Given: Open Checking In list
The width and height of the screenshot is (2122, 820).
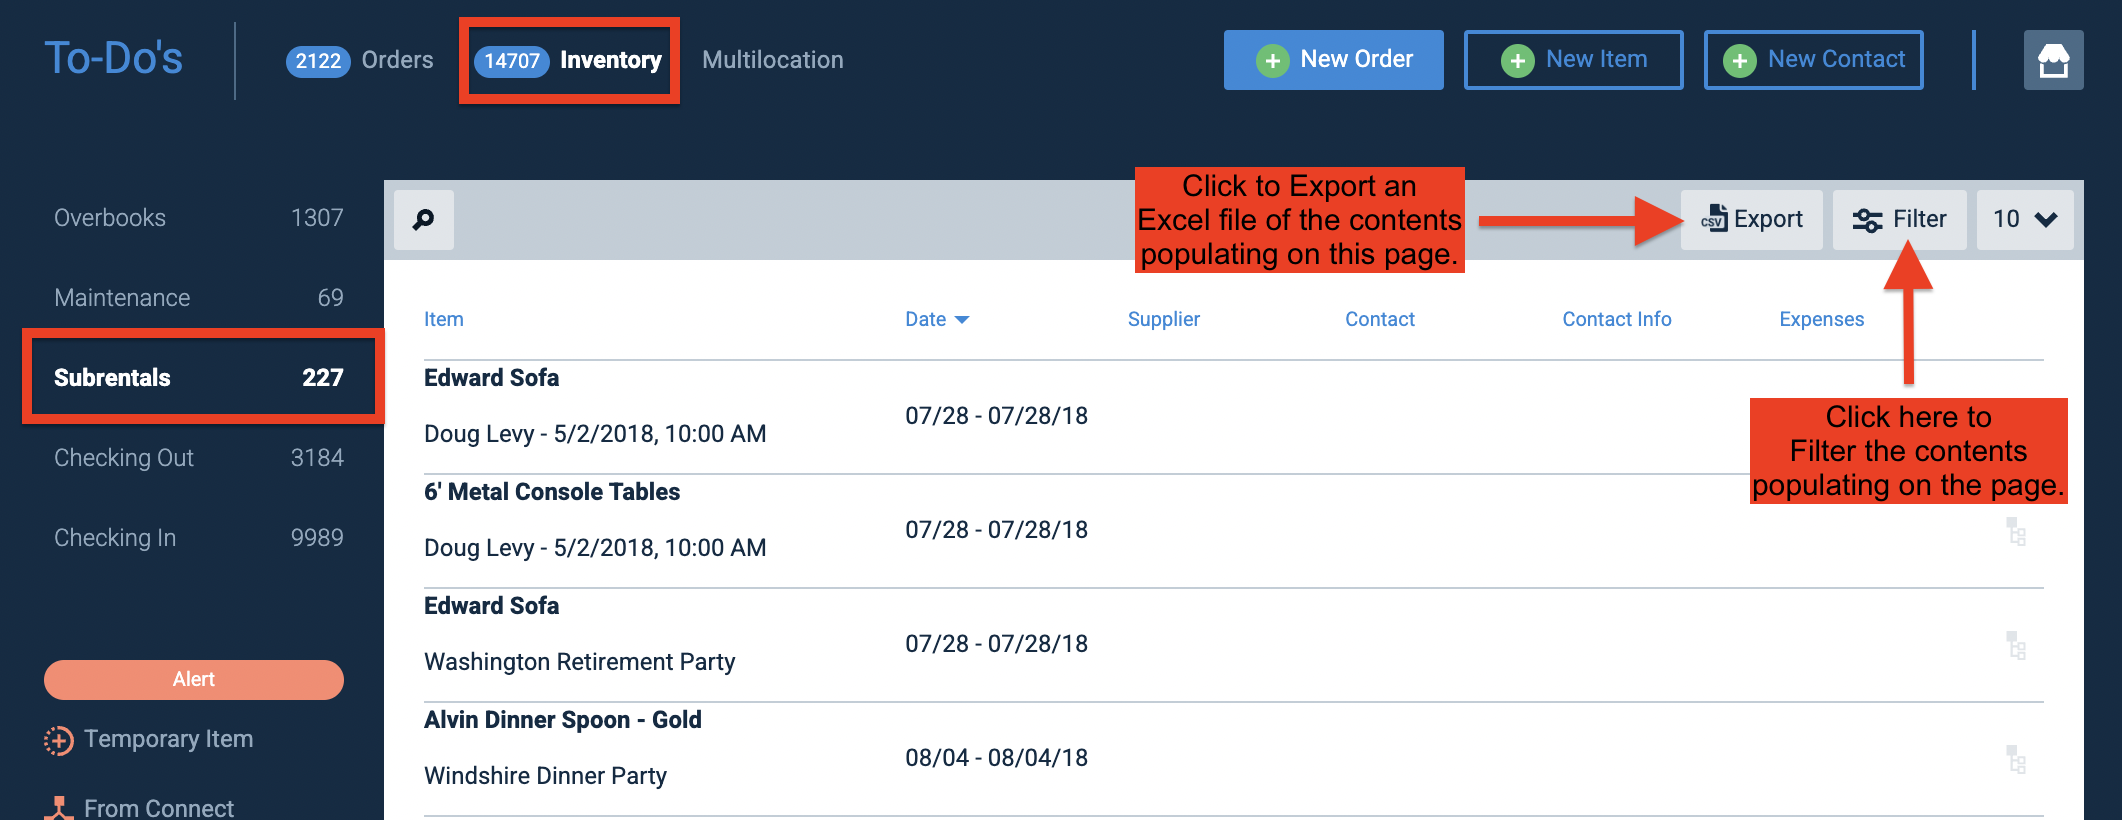Looking at the screenshot, I should pyautogui.click(x=199, y=538).
